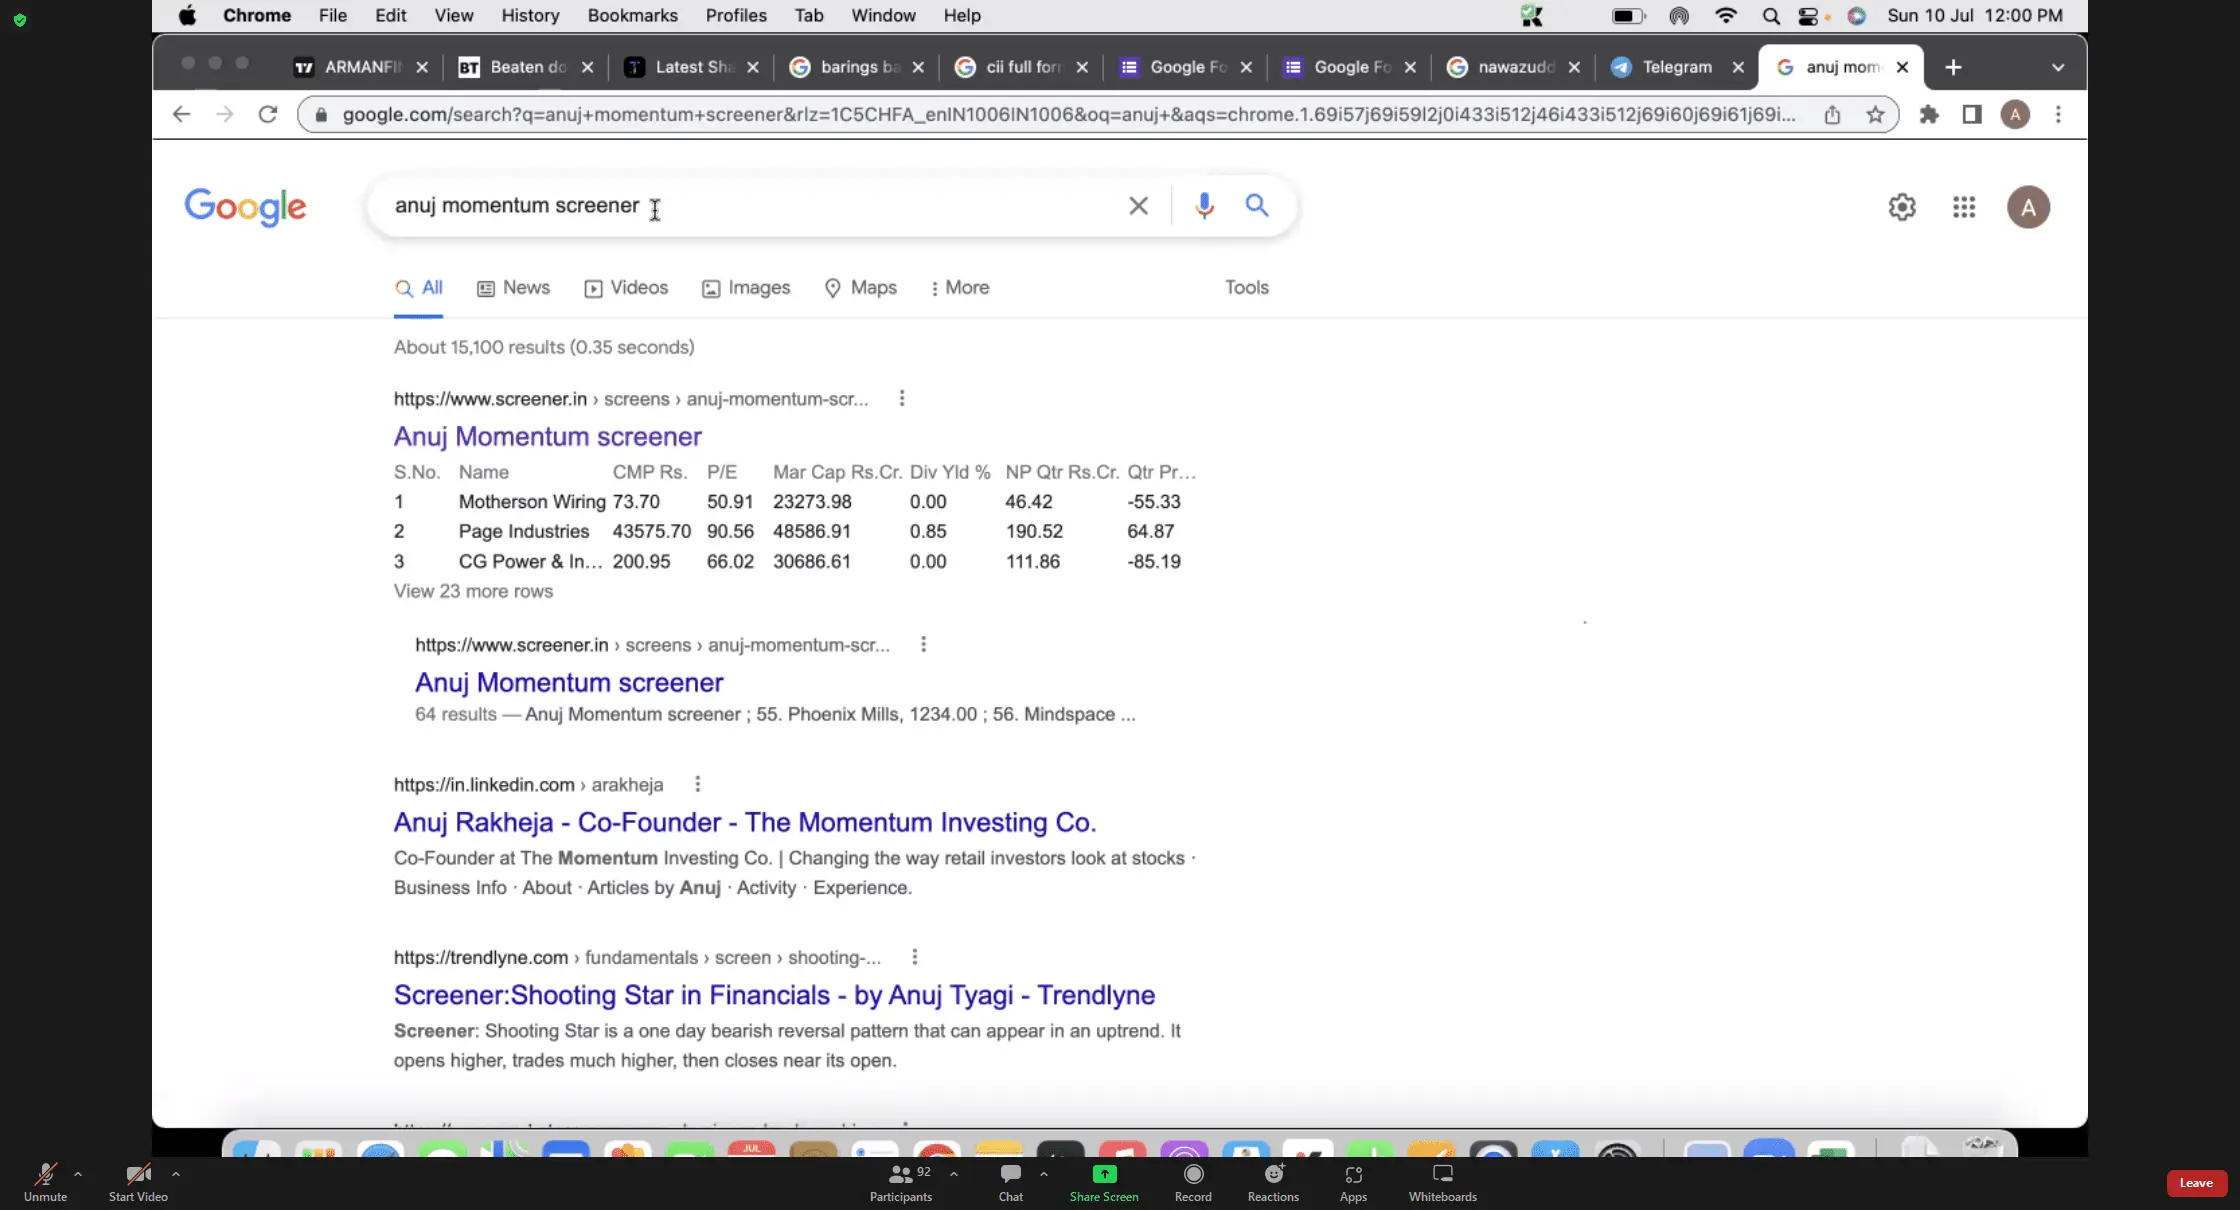Start Video in Zoom toolbar
This screenshot has width=2240, height=1210.
click(138, 1181)
